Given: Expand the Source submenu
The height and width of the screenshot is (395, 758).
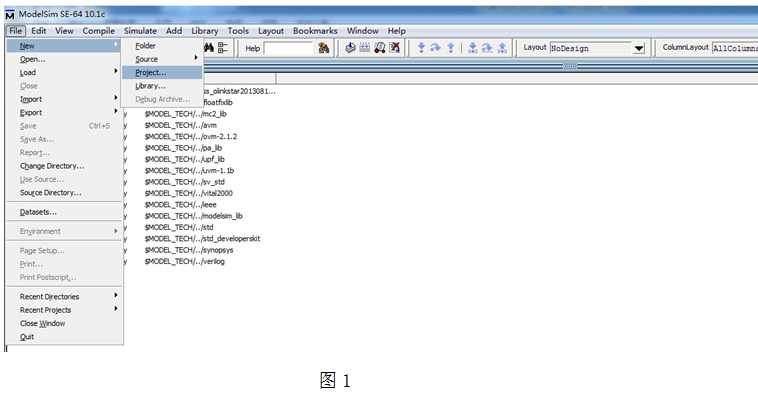Looking at the screenshot, I should tap(162, 59).
